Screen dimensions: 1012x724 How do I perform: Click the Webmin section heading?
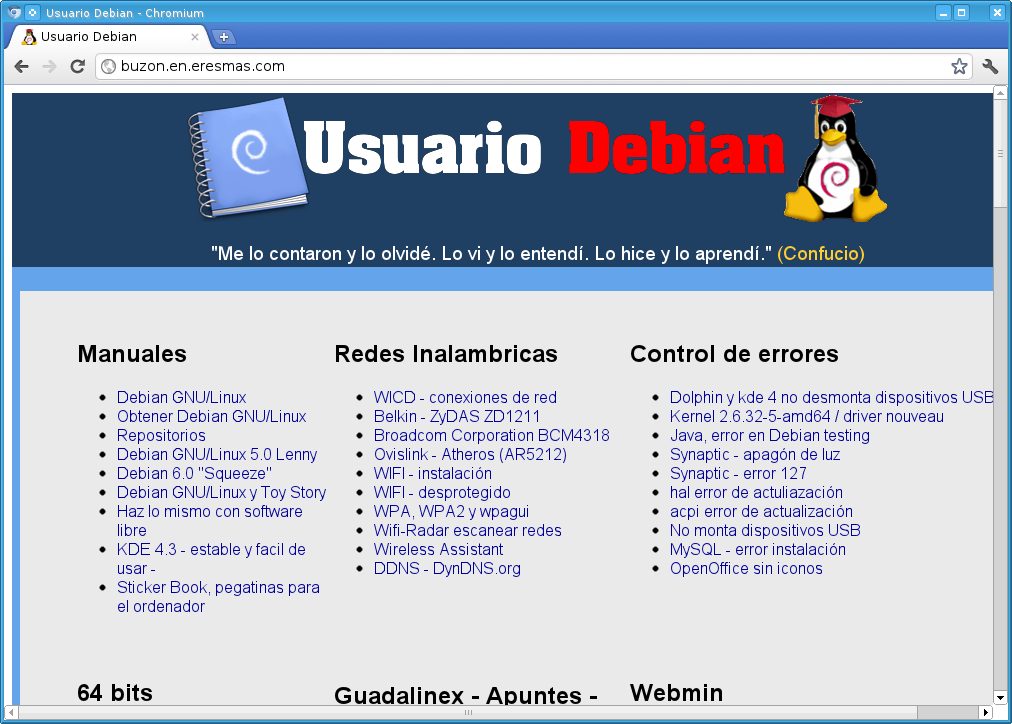pyautogui.click(x=676, y=693)
